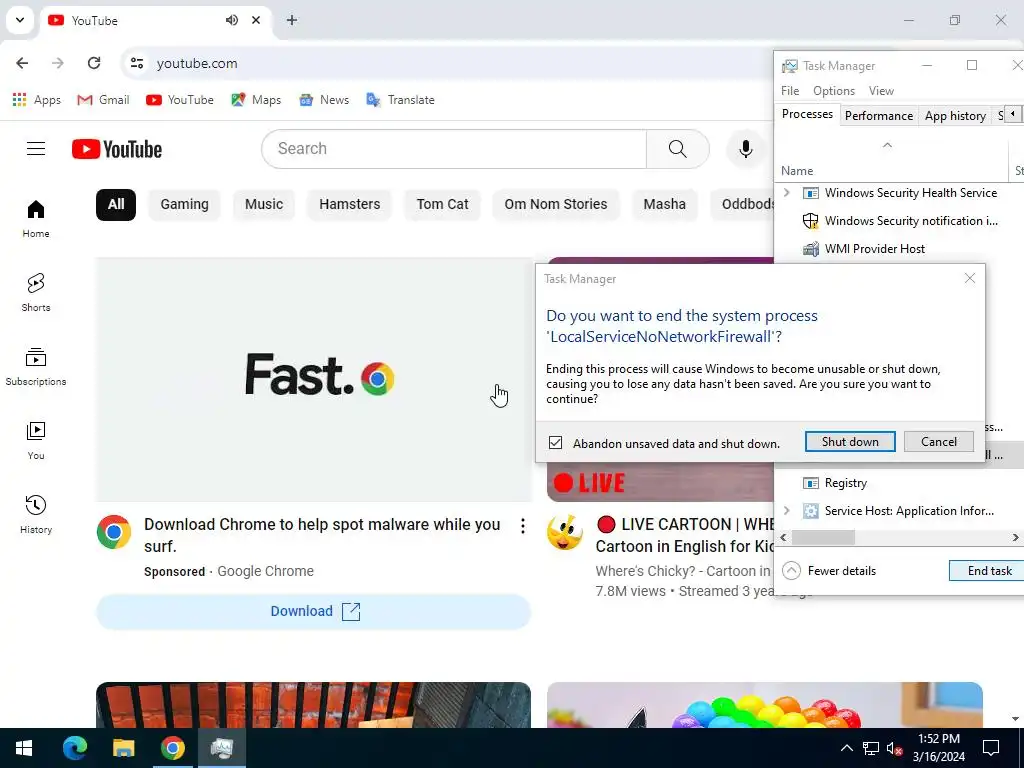Open the YouTube guide hamburger menu
This screenshot has width=1024, height=768.
point(36,149)
